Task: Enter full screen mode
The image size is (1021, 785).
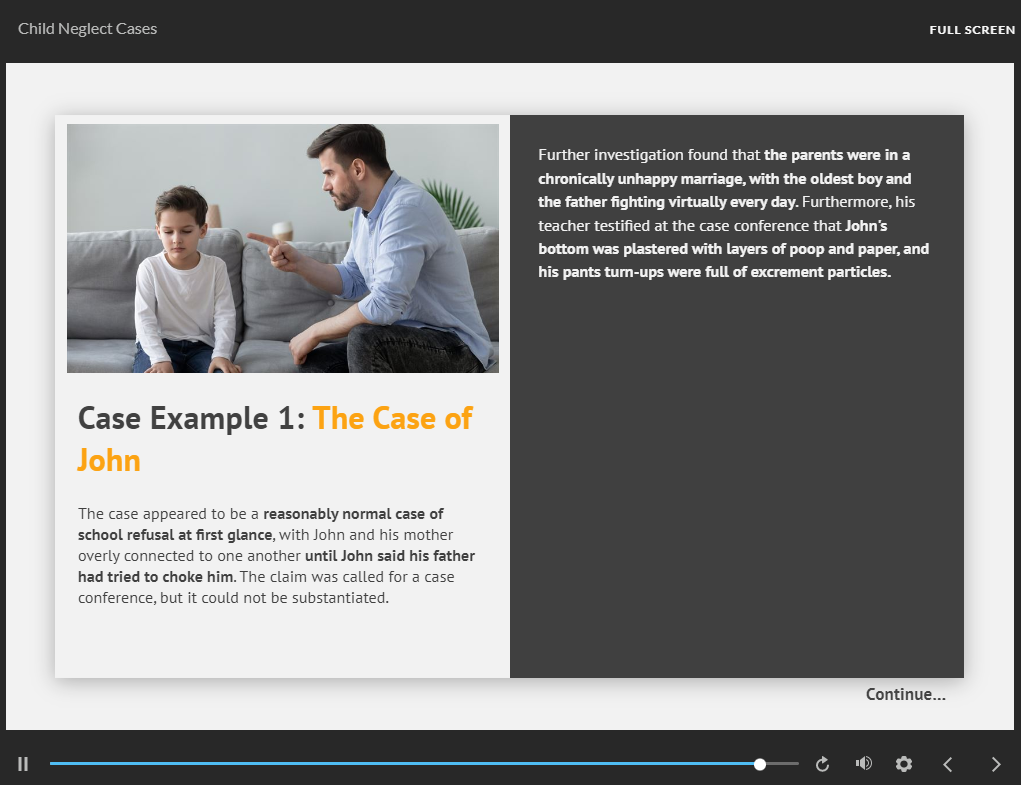Action: (x=971, y=30)
